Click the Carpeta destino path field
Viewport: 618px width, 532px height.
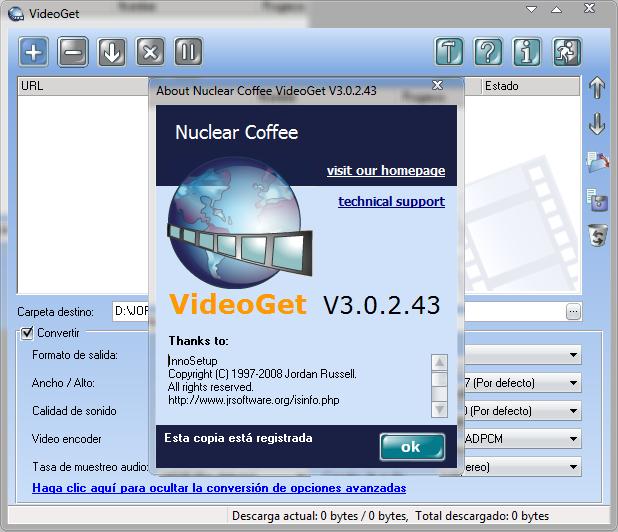click(x=130, y=311)
